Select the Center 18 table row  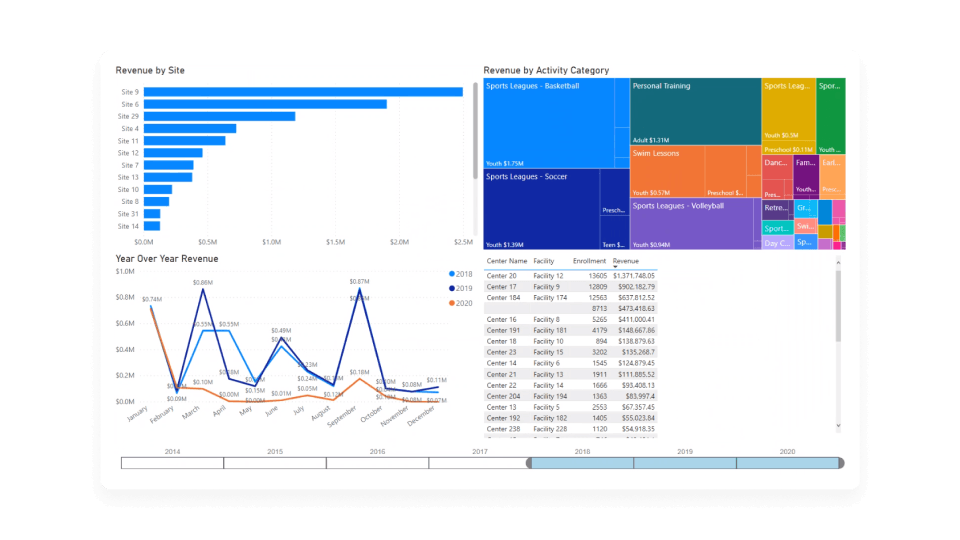(571, 342)
